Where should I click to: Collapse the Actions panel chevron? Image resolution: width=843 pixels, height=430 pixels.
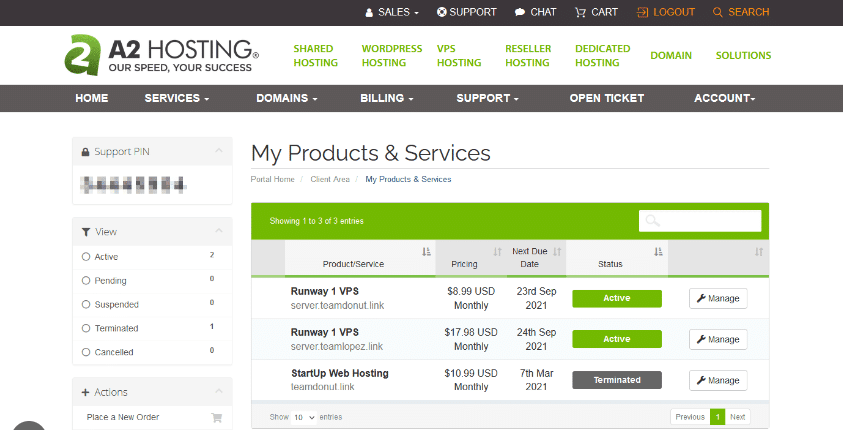(219, 391)
